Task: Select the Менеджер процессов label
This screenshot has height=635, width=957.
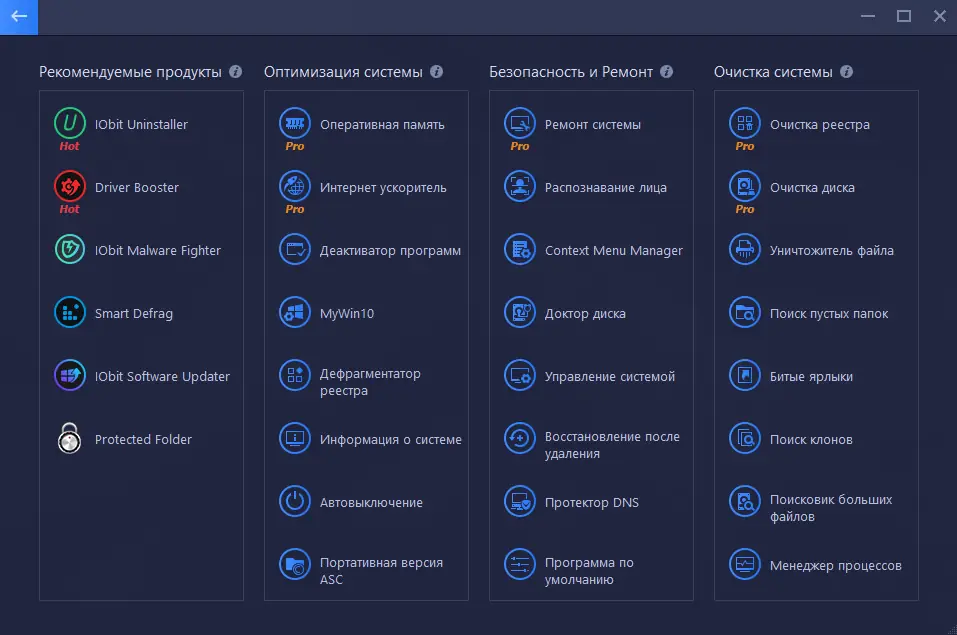Action: pyautogui.click(x=836, y=566)
